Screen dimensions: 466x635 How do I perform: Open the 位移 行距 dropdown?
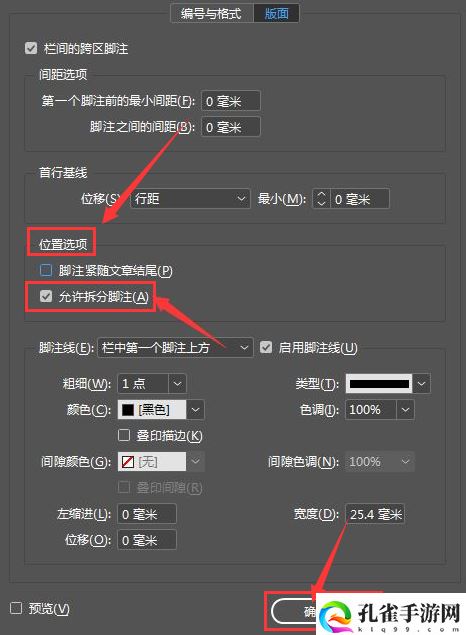click(190, 199)
